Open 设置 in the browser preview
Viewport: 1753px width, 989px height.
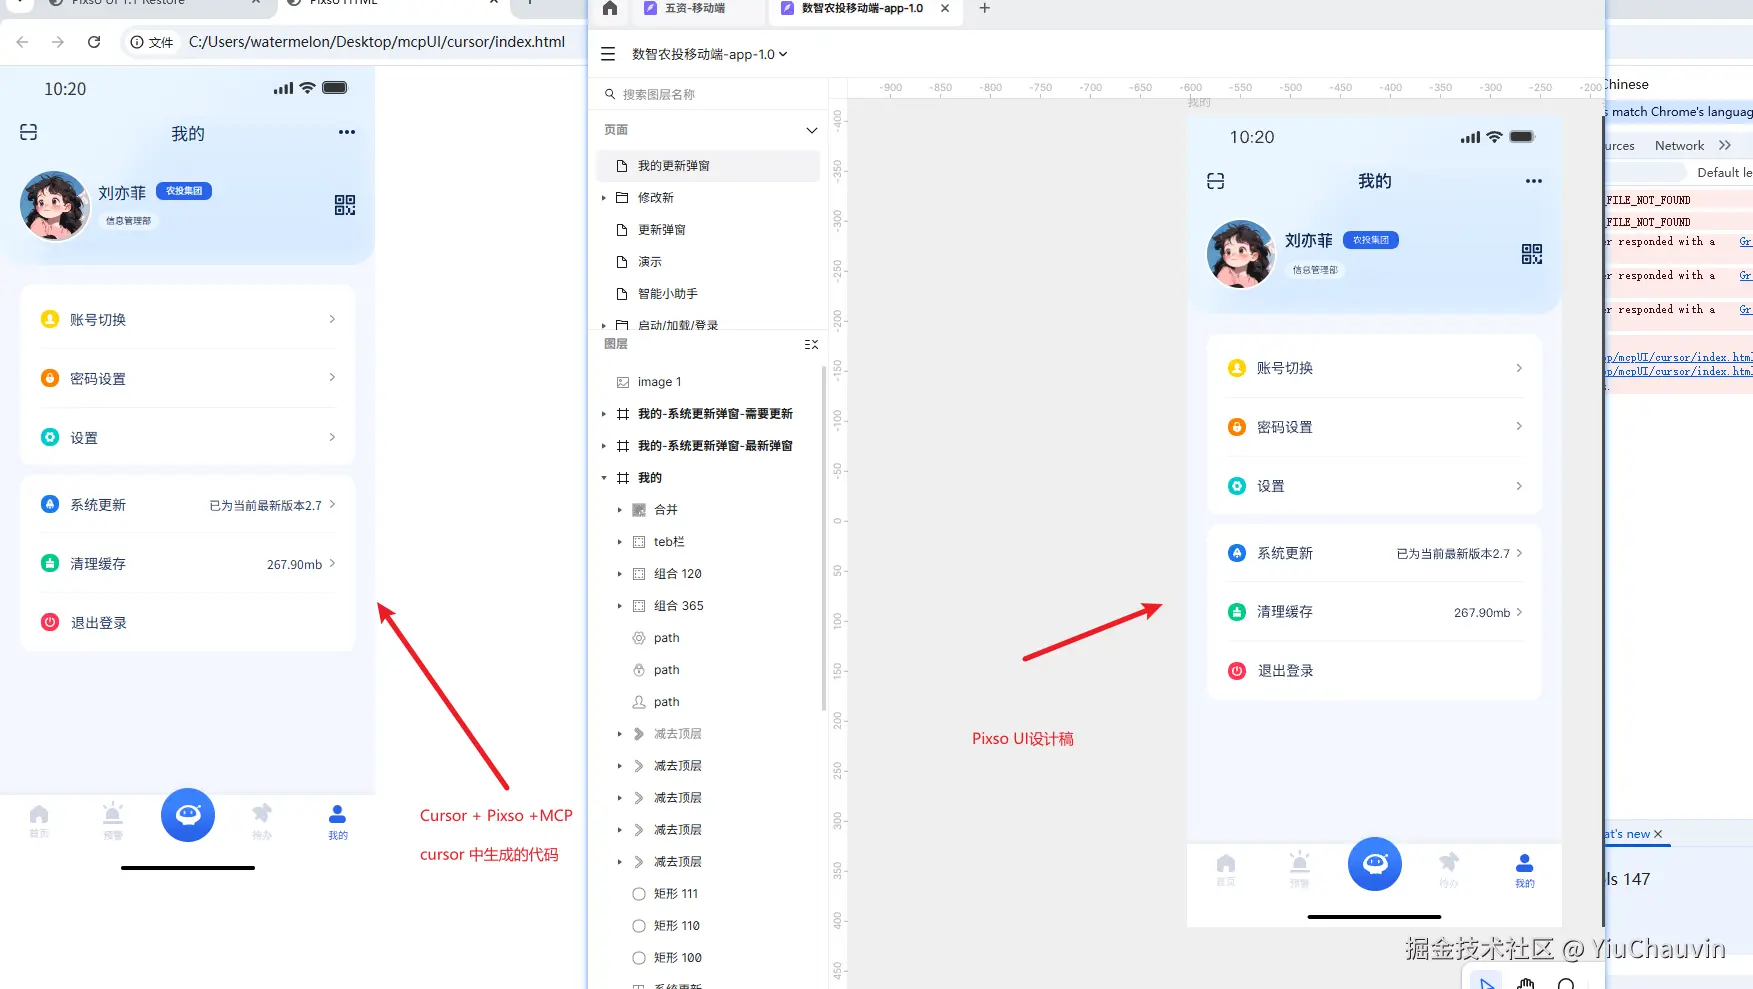pos(188,437)
